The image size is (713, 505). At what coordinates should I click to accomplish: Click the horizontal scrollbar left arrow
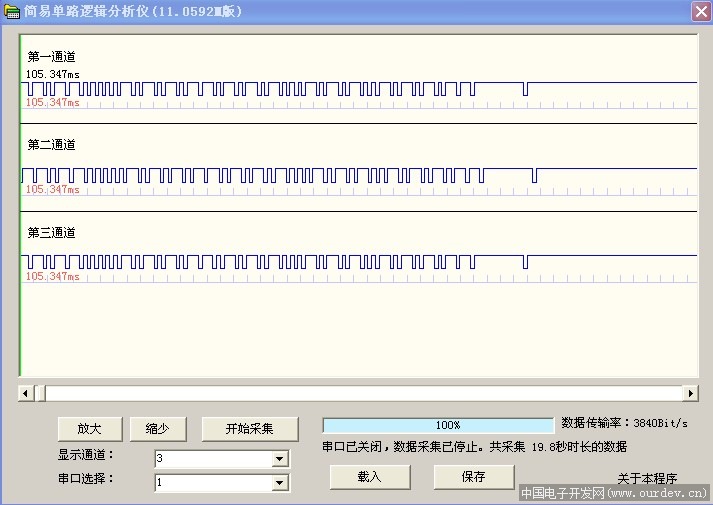(x=25, y=393)
